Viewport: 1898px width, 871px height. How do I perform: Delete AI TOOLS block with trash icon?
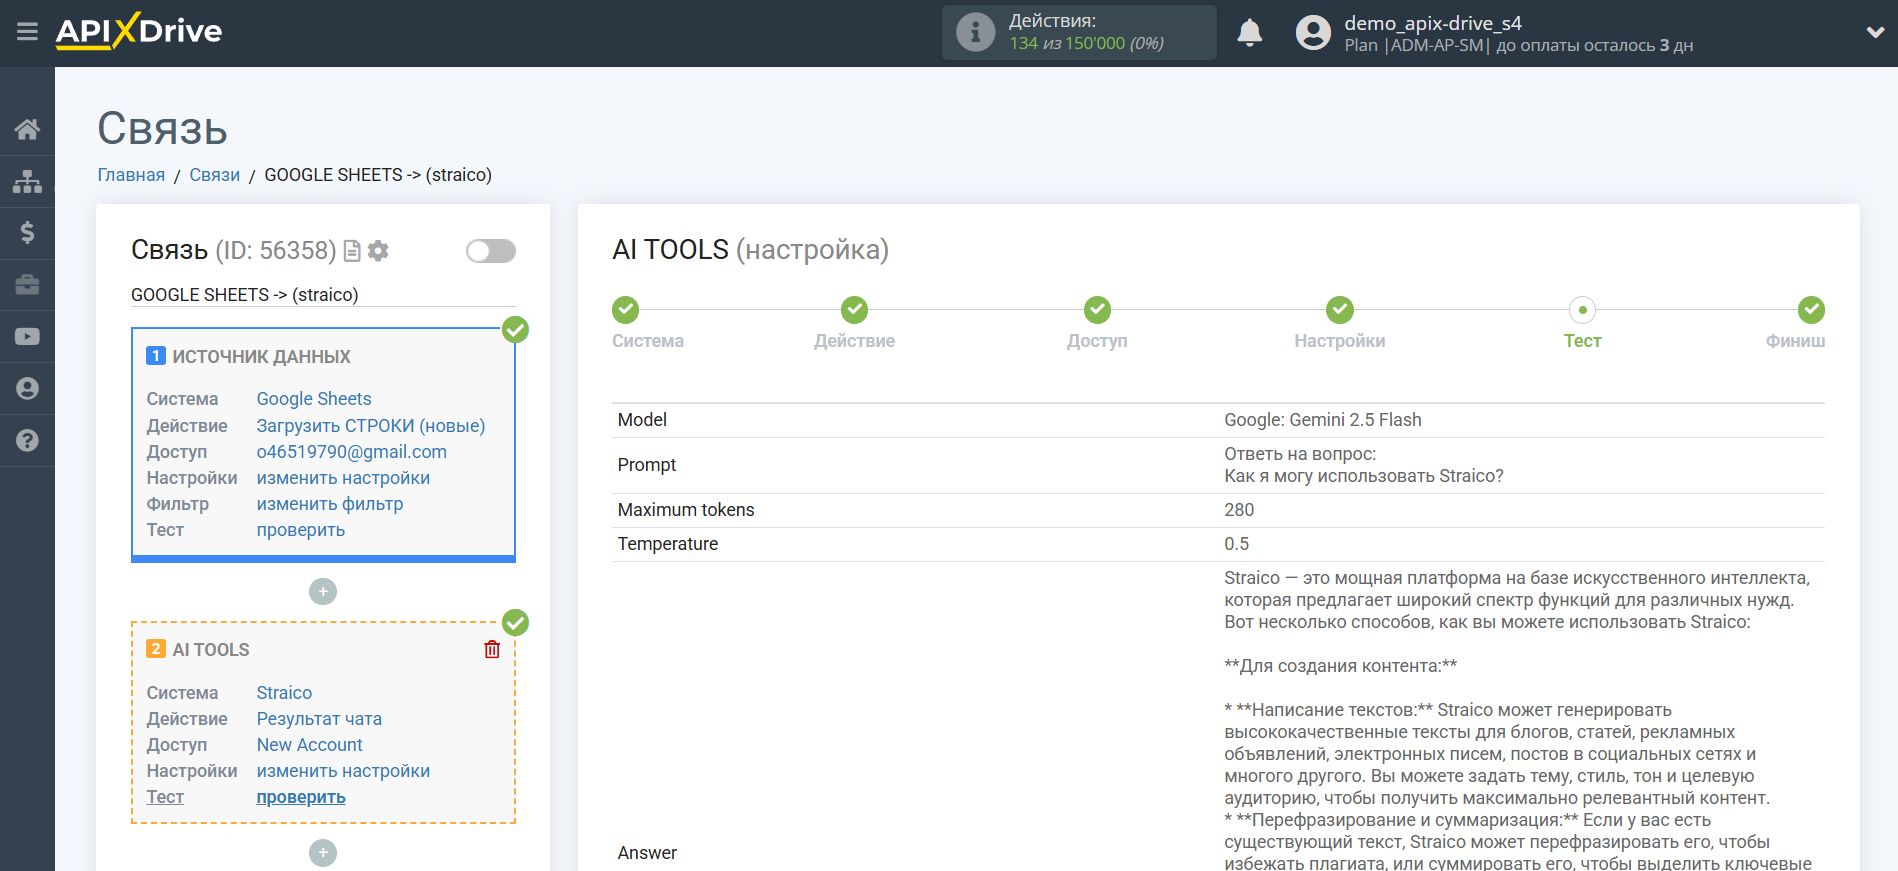click(492, 650)
